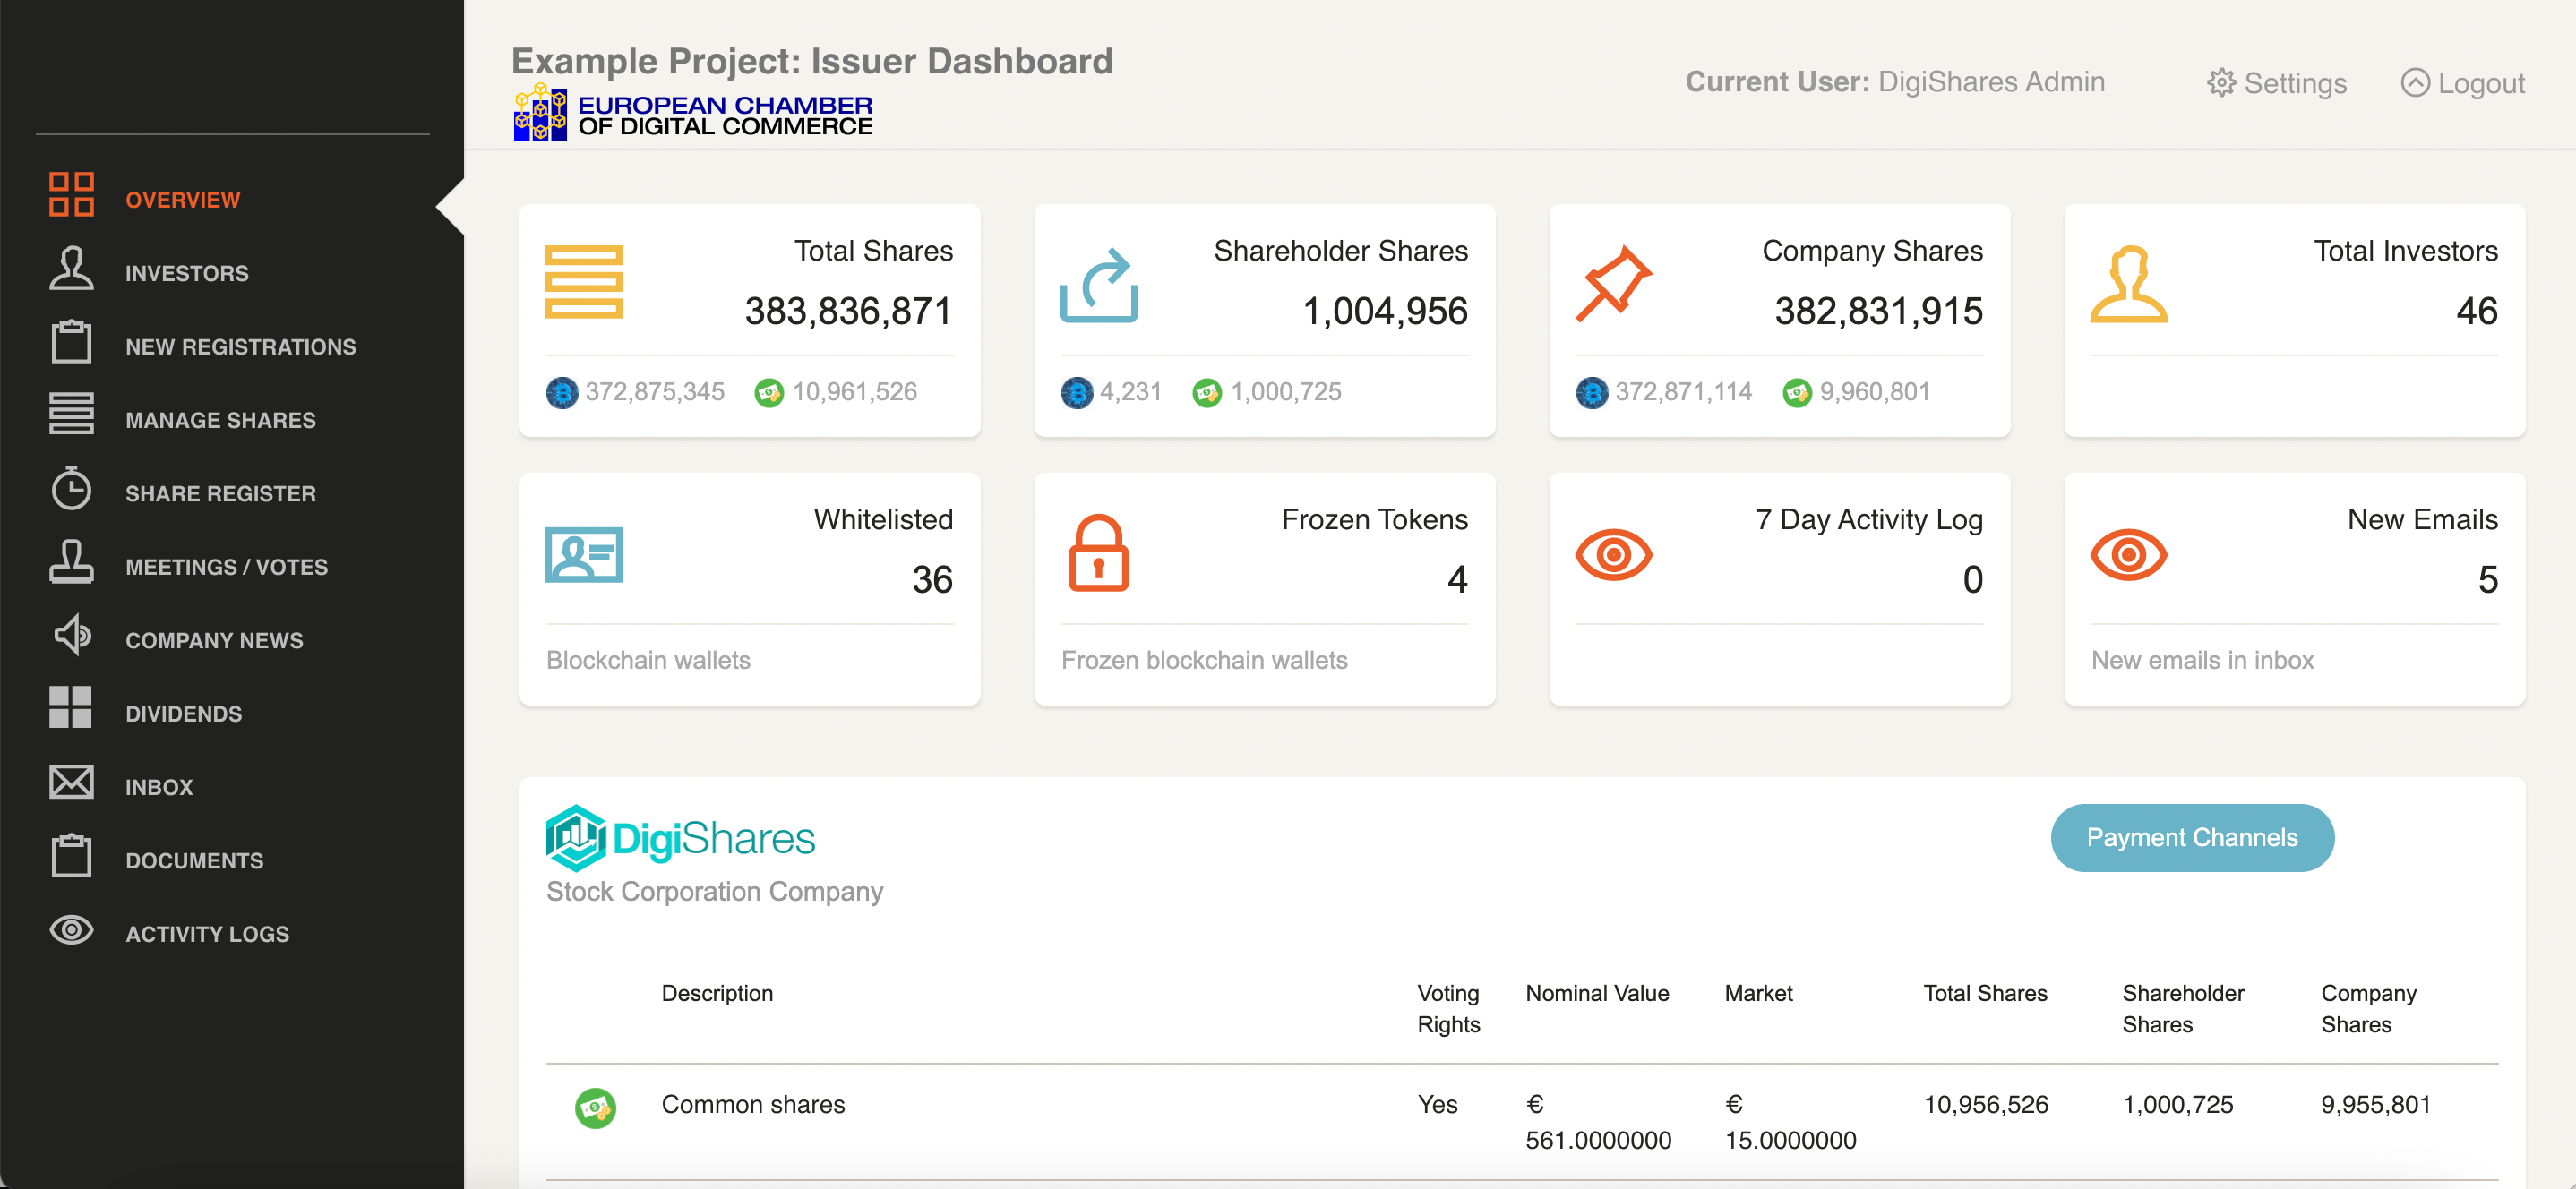2576x1189 pixels.
Task: Click 'New emails in inbox' caption
Action: coord(2202,660)
